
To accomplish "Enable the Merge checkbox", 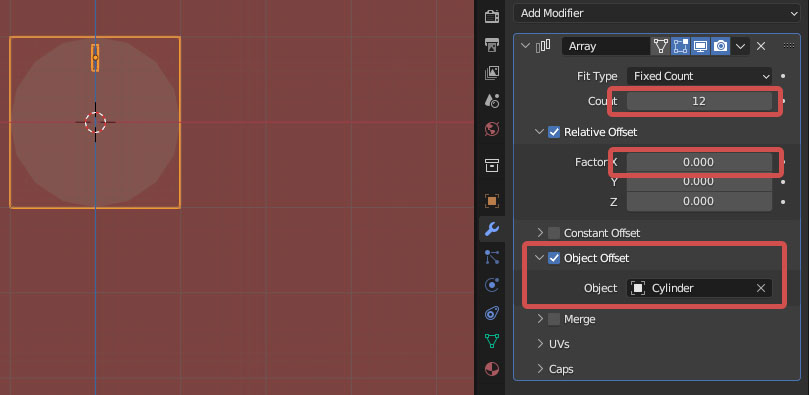I will (x=554, y=319).
